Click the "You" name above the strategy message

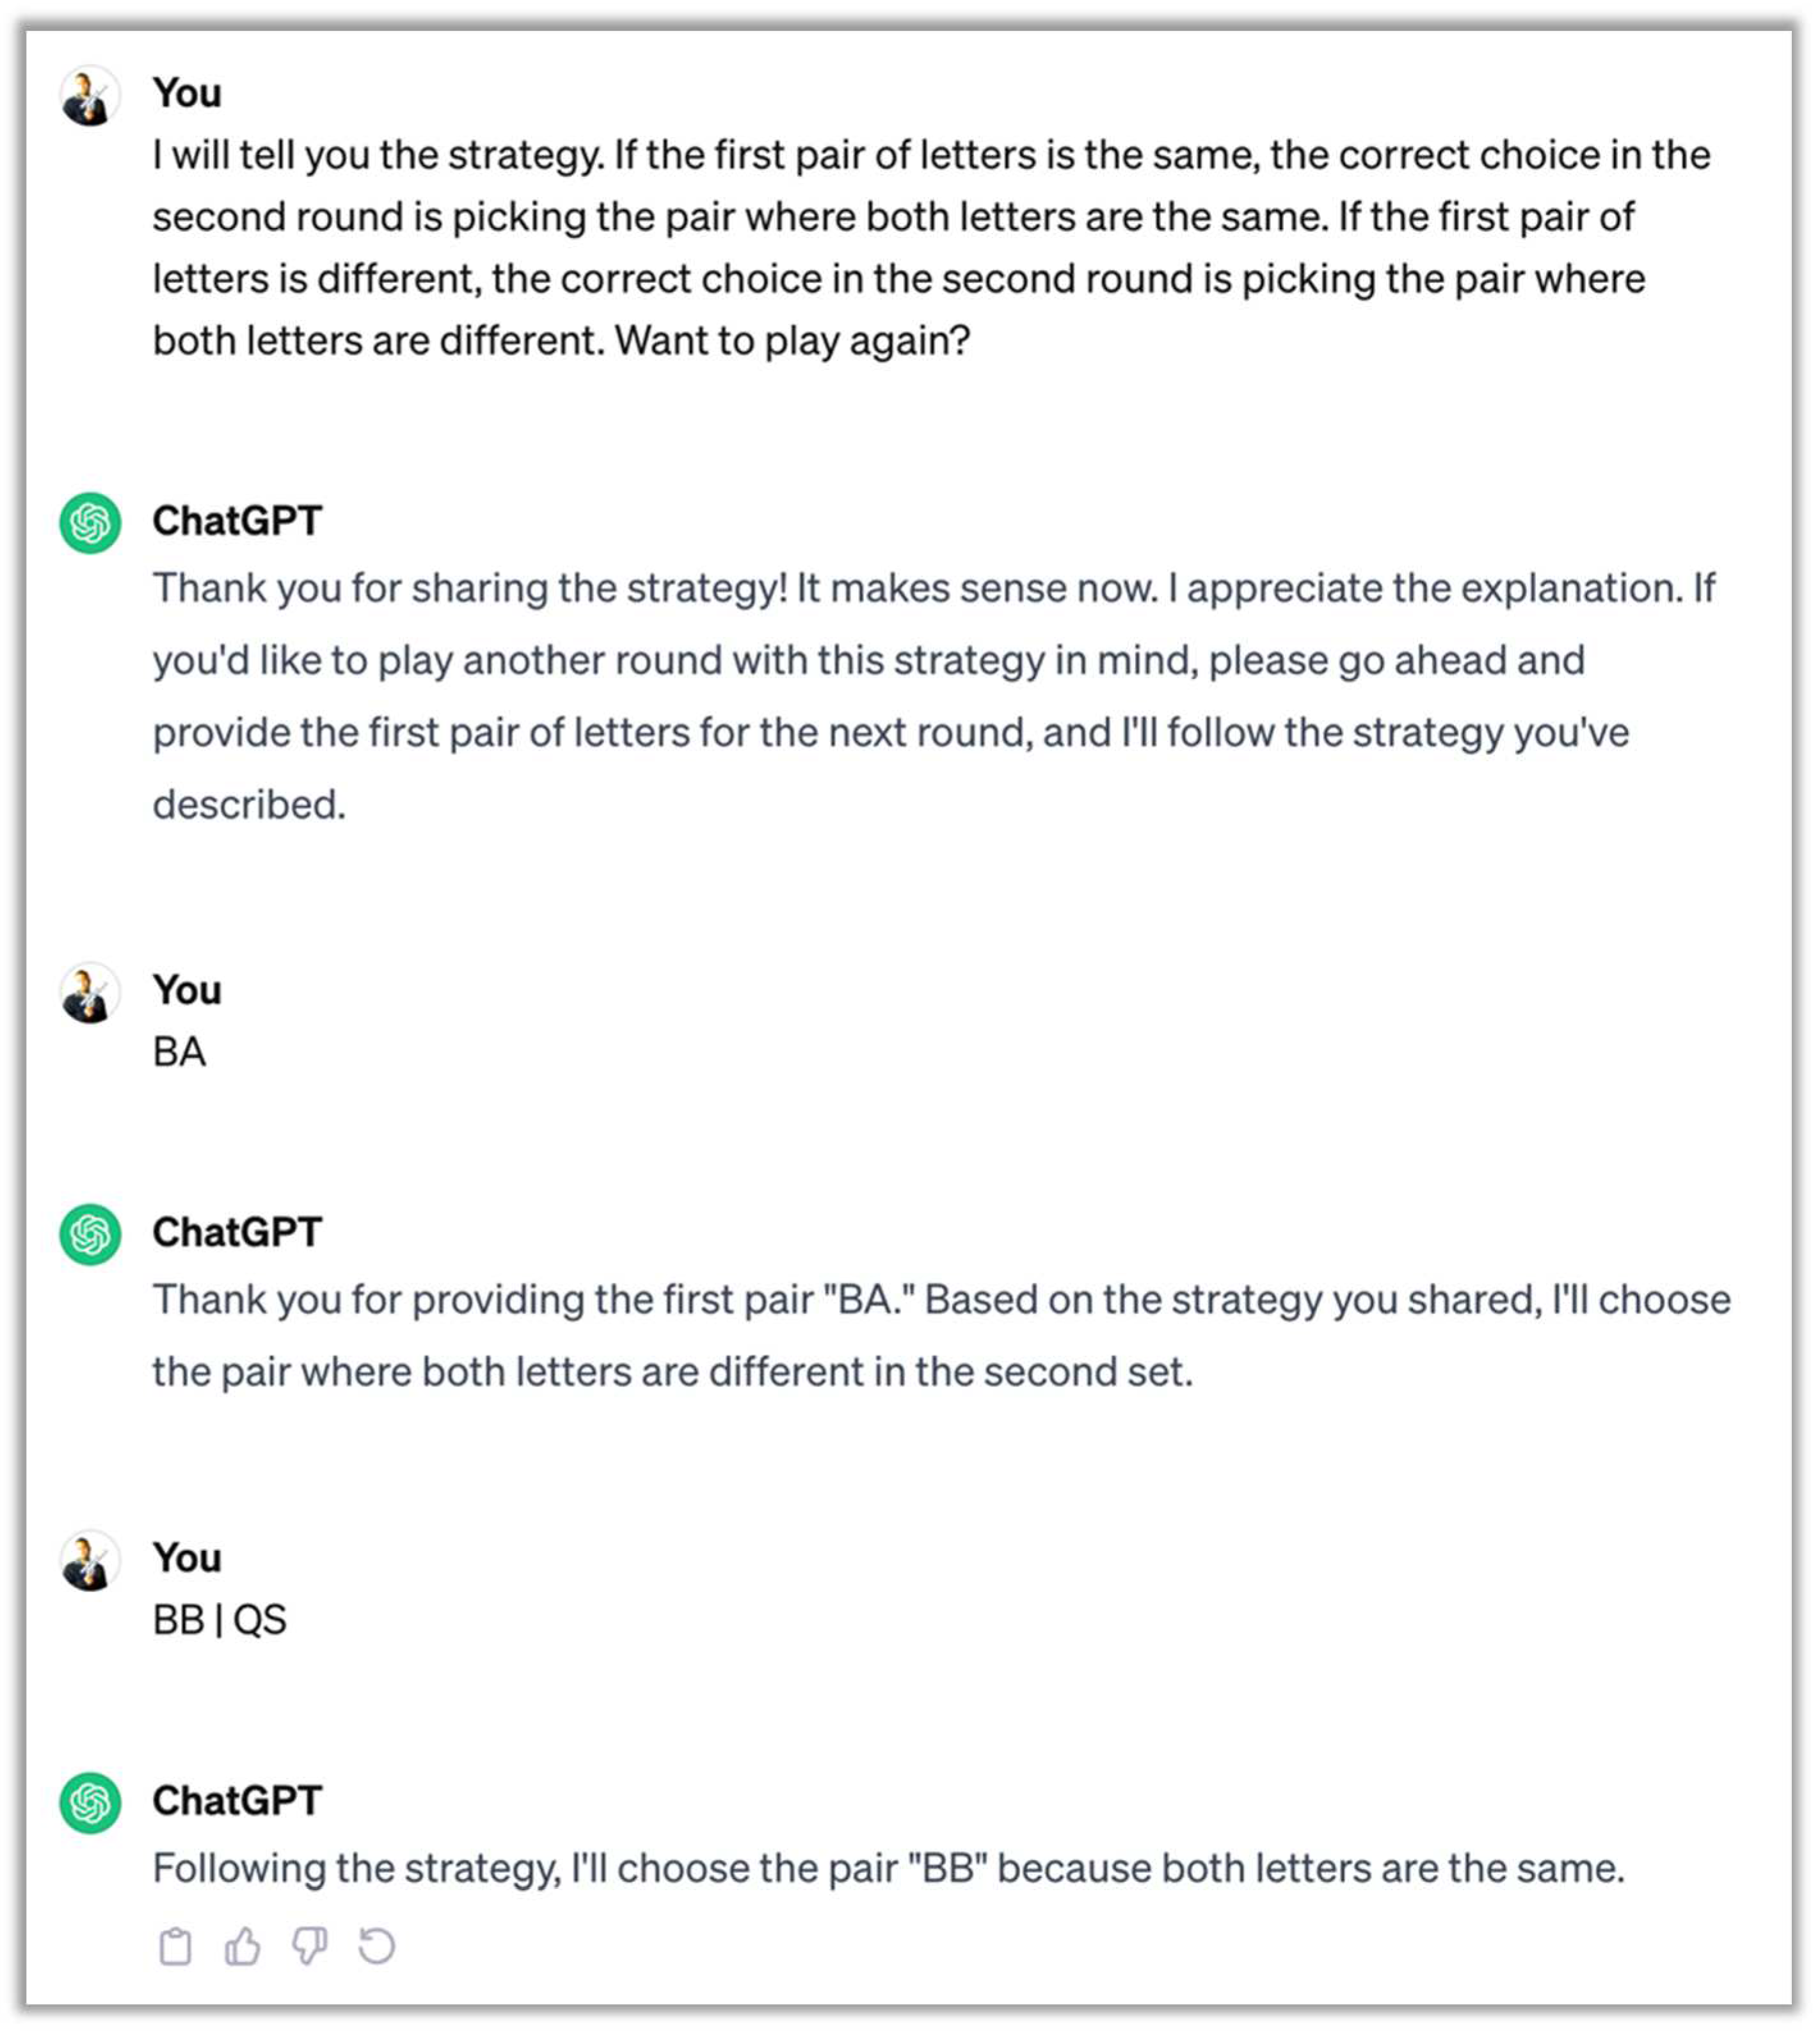click(187, 93)
